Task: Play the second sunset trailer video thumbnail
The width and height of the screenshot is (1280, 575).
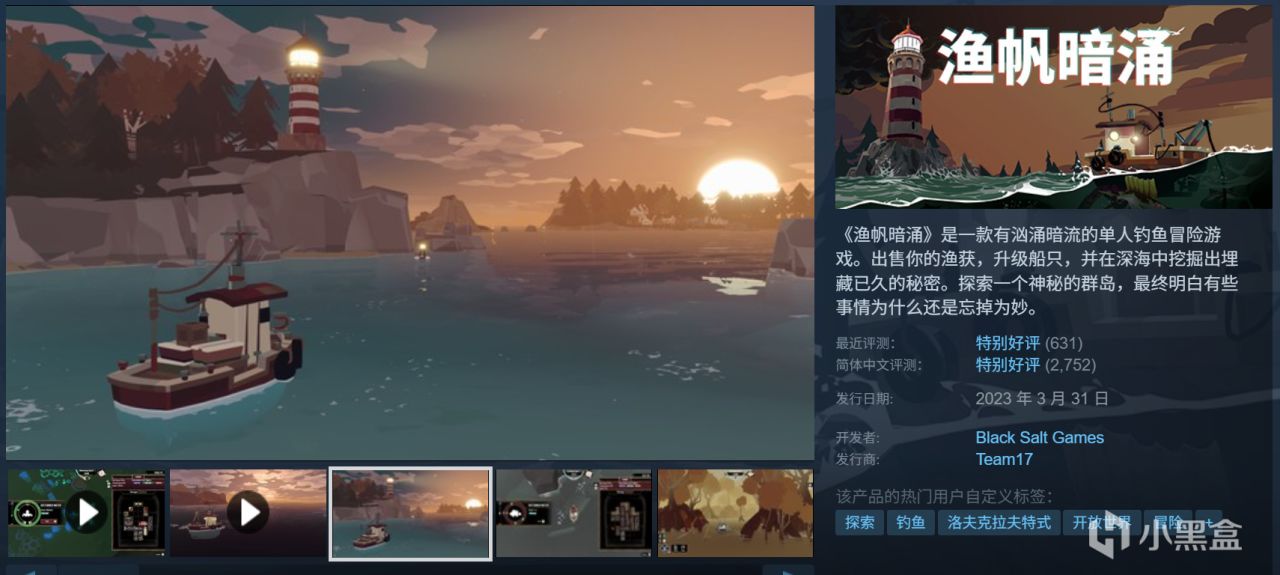Action: [248, 513]
